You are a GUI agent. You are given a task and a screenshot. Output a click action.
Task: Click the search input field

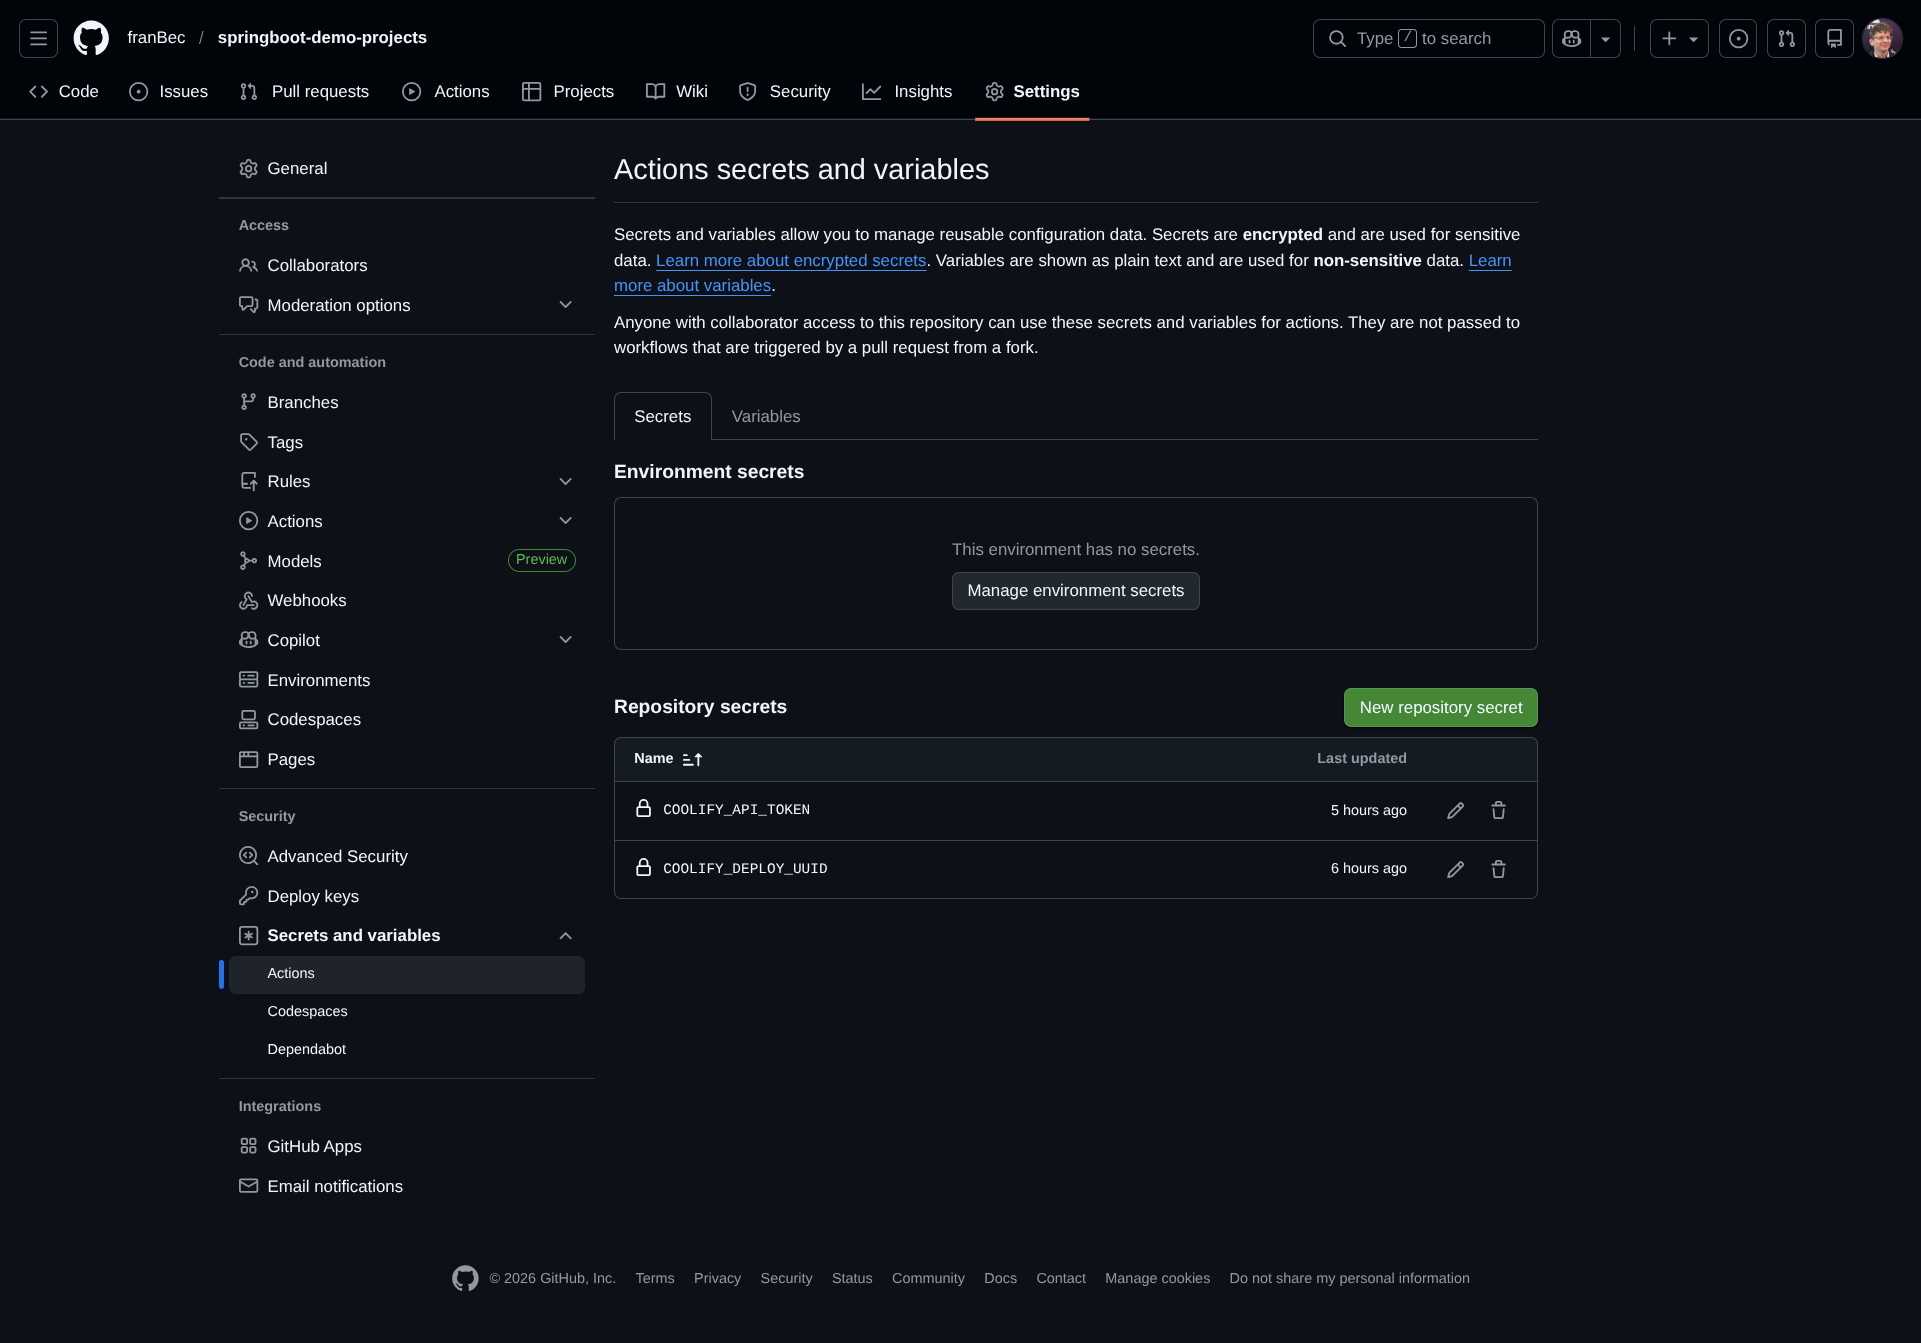click(1428, 38)
